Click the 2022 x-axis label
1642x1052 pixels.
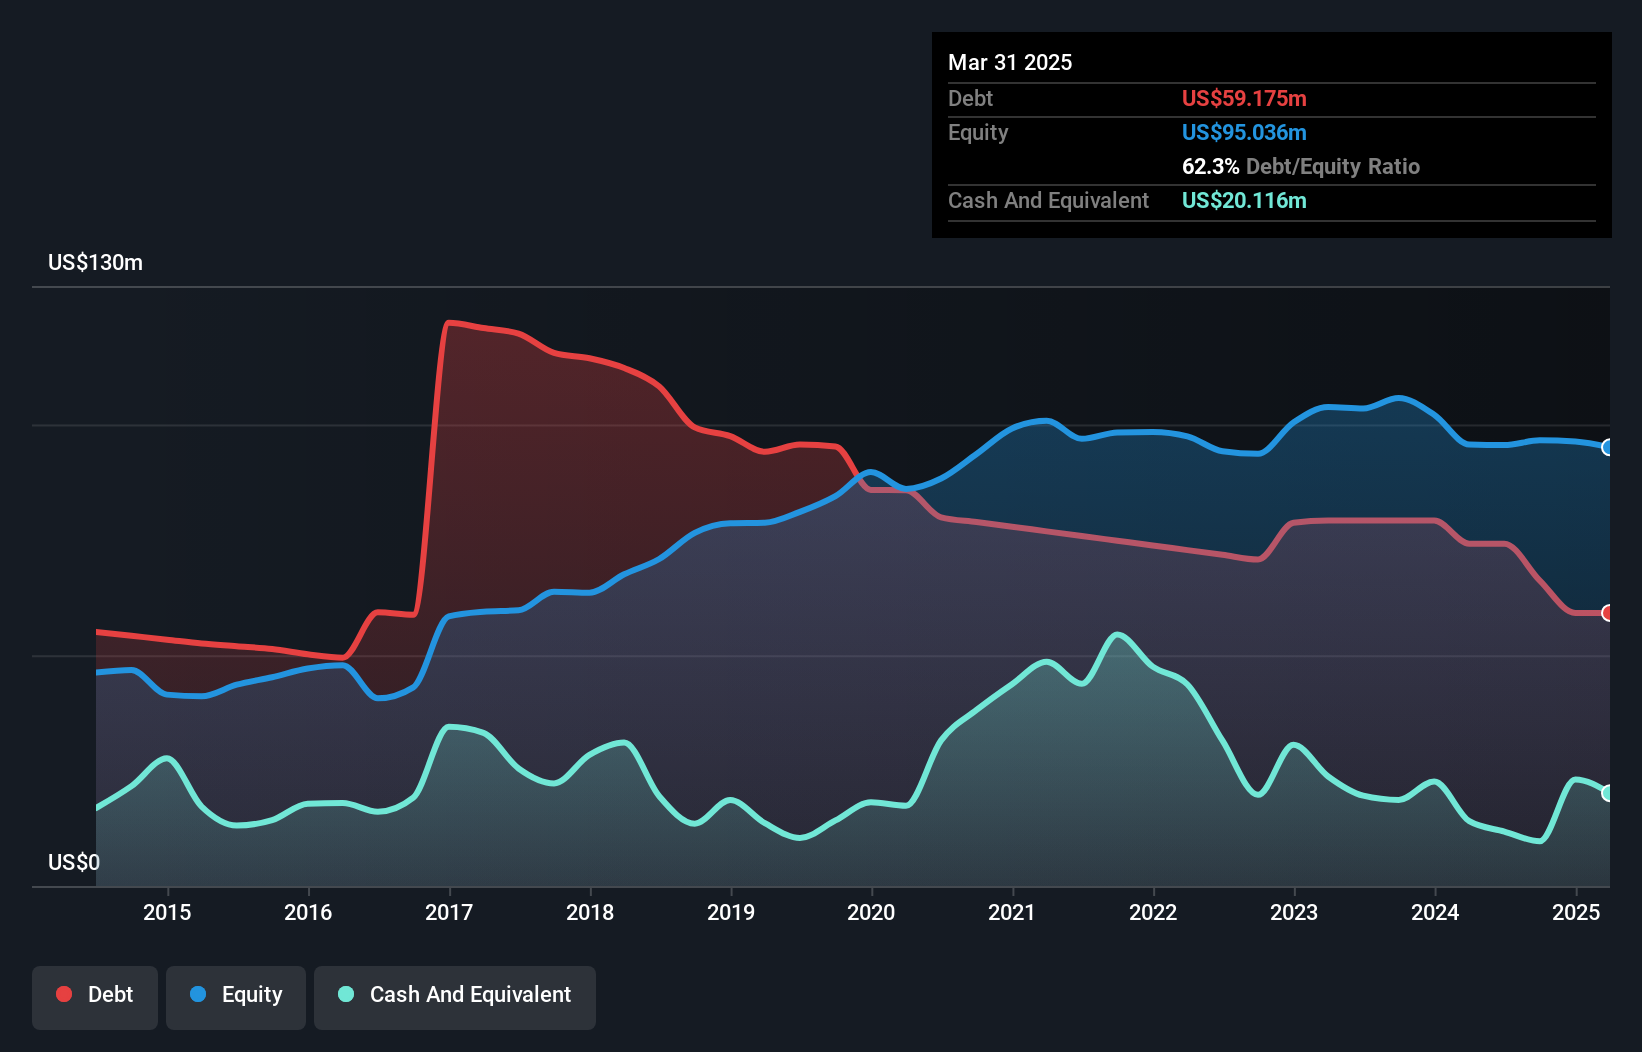coord(1153,912)
